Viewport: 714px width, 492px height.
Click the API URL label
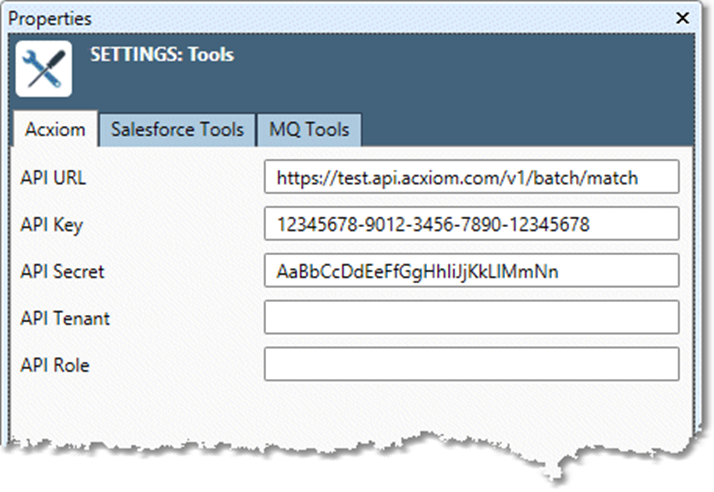coord(54,178)
